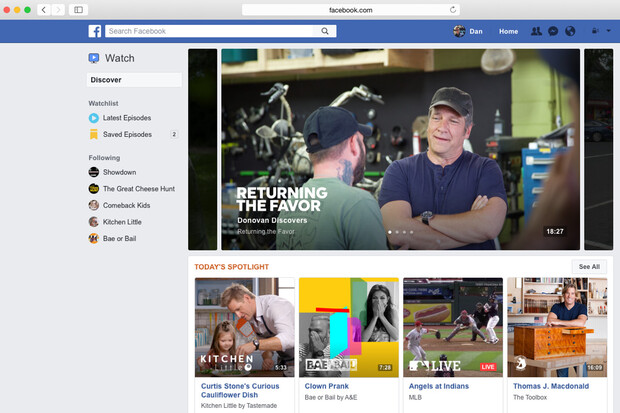
Task: Click the Home link in the top bar
Action: 508,31
